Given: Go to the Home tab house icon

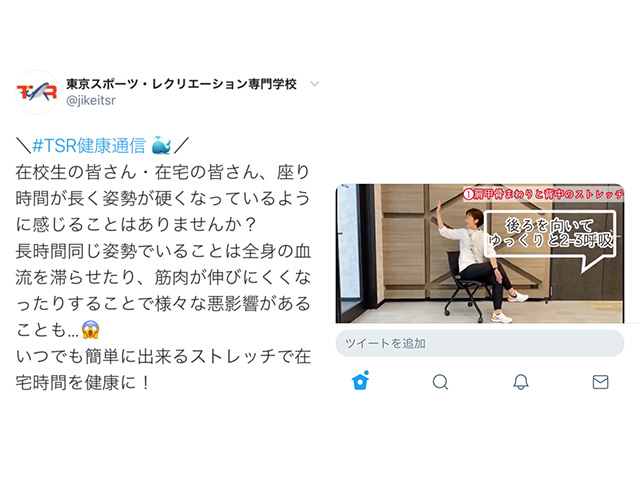Looking at the screenshot, I should pyautogui.click(x=360, y=381).
